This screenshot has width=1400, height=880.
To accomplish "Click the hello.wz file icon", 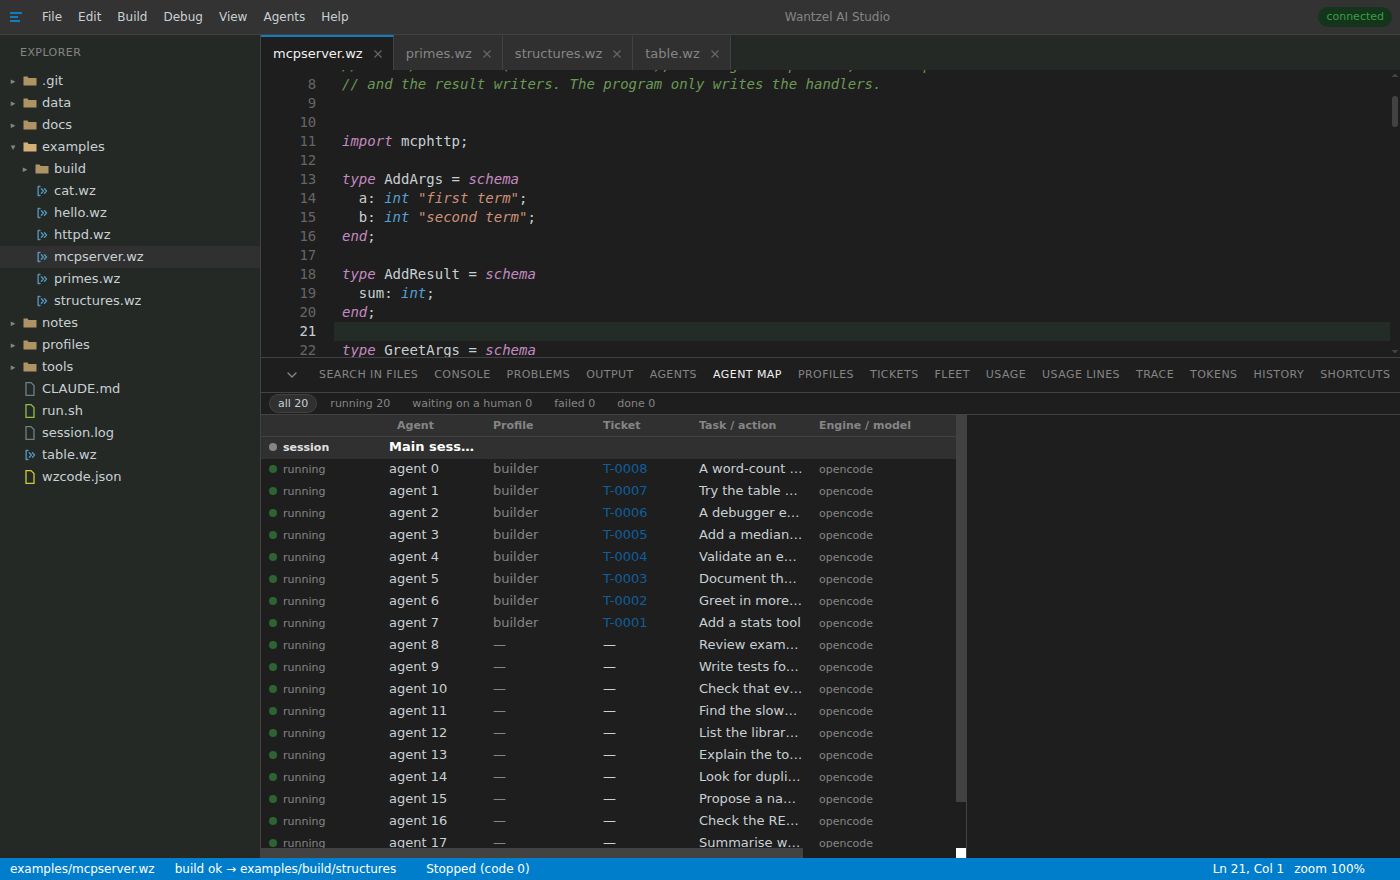I will tap(42, 213).
